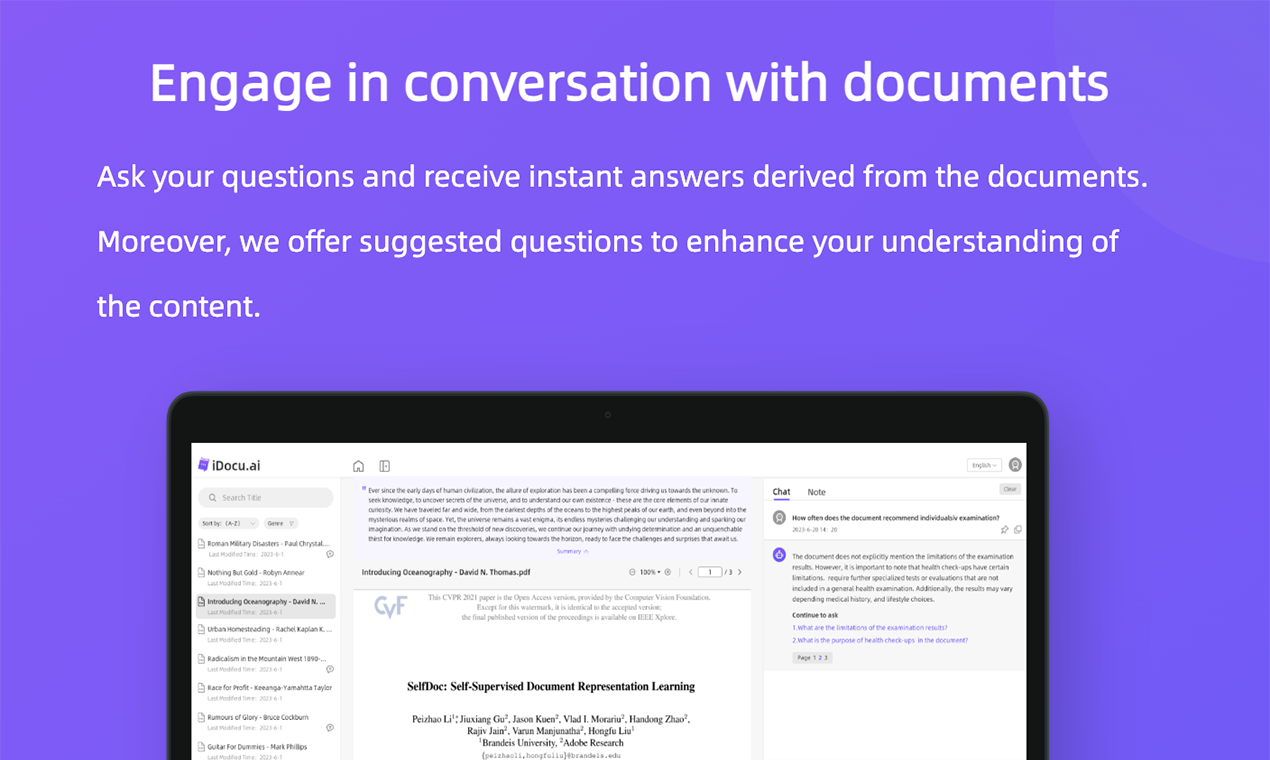Open the Genre filter dropdown

(x=280, y=523)
